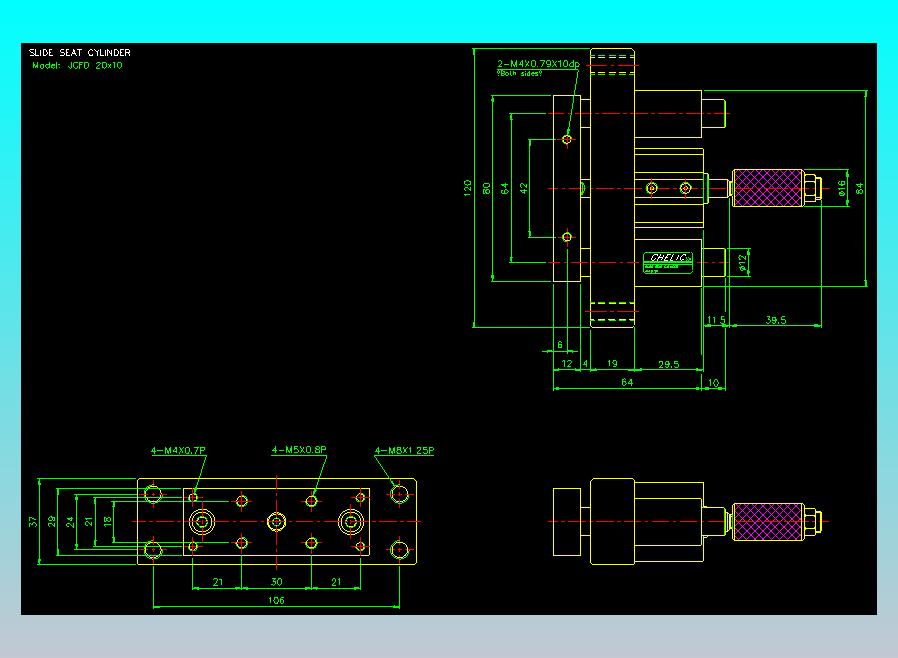898x658 pixels.
Task: Click the 29 vertical dimension value
Action: (52, 521)
